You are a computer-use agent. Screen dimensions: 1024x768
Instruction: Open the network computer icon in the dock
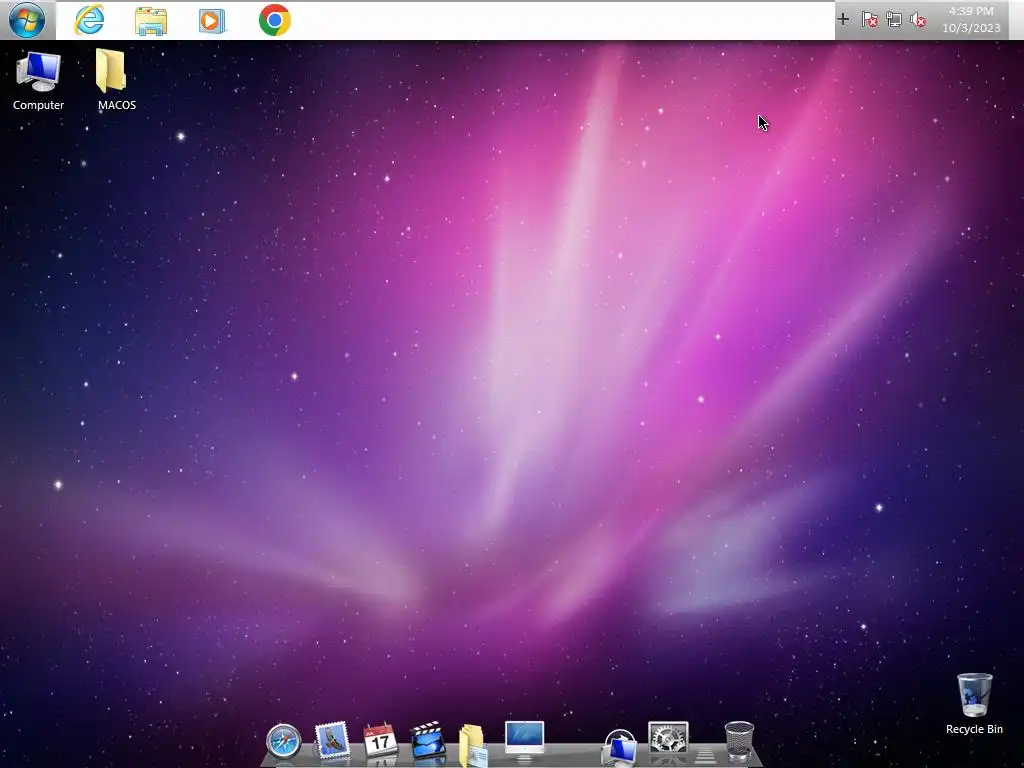coord(619,746)
